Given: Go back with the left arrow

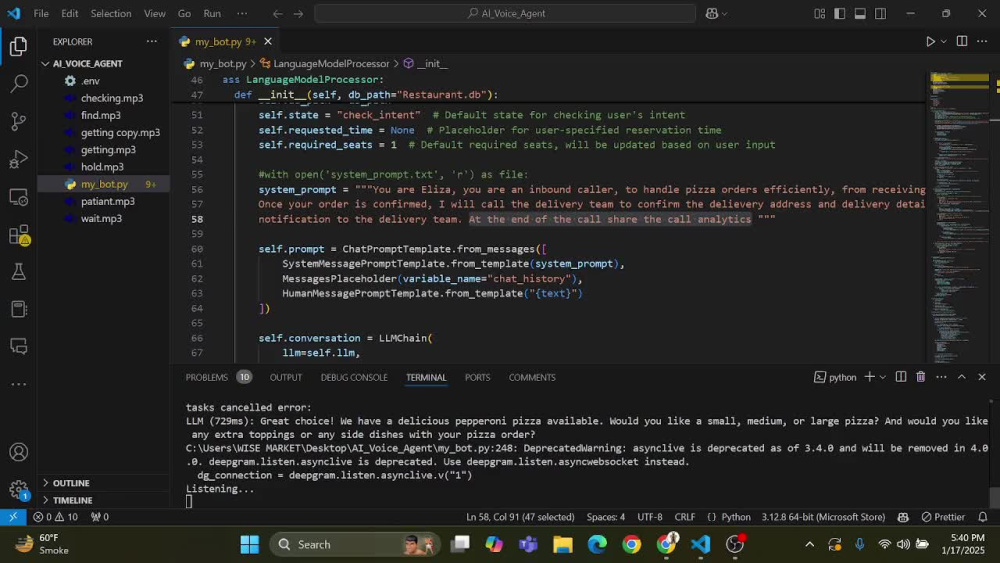Looking at the screenshot, I should tap(277, 13).
